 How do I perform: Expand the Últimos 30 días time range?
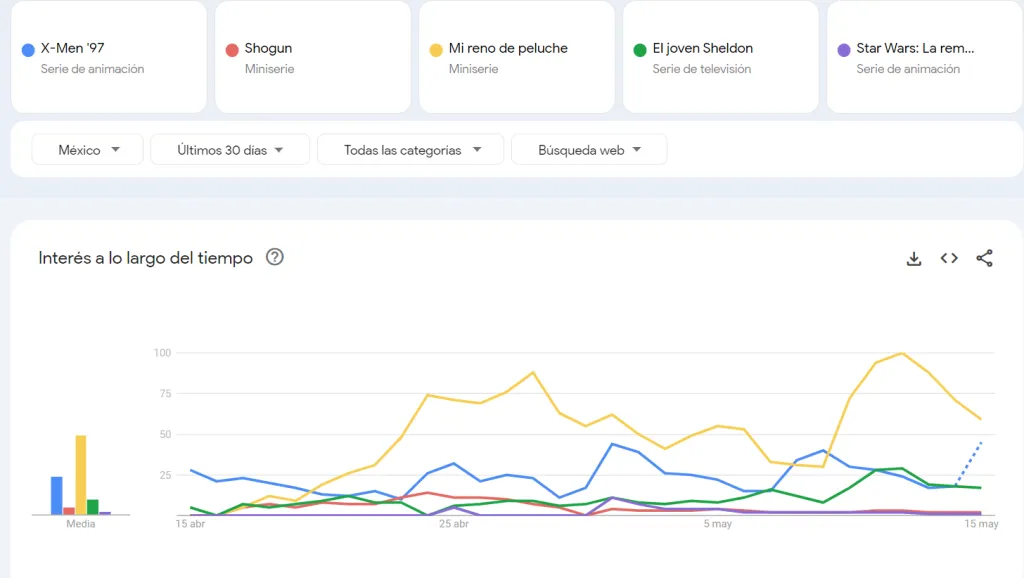tap(230, 150)
